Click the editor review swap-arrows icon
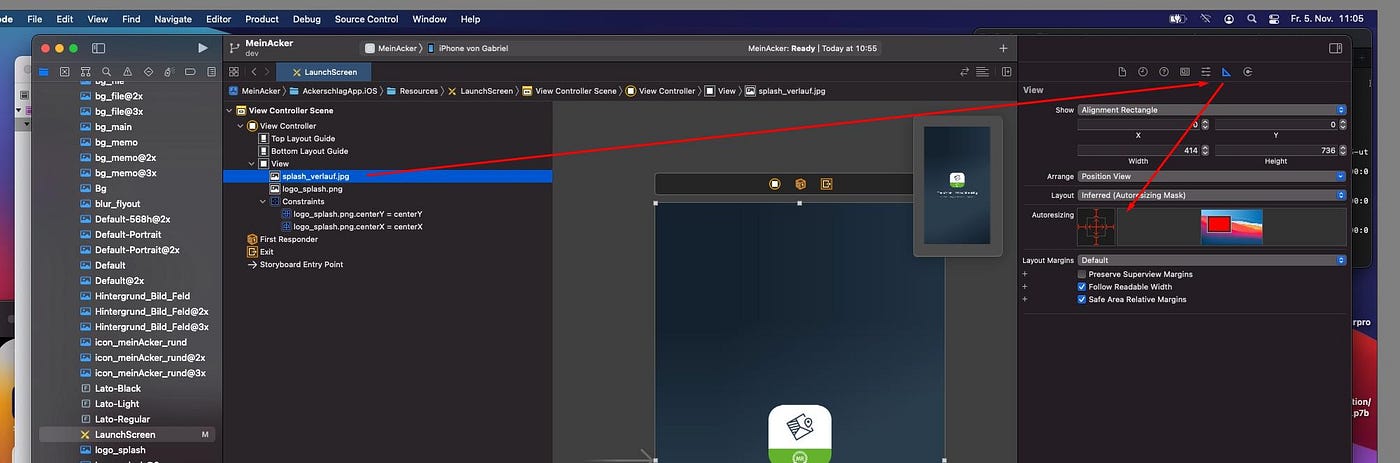 click(x=965, y=72)
